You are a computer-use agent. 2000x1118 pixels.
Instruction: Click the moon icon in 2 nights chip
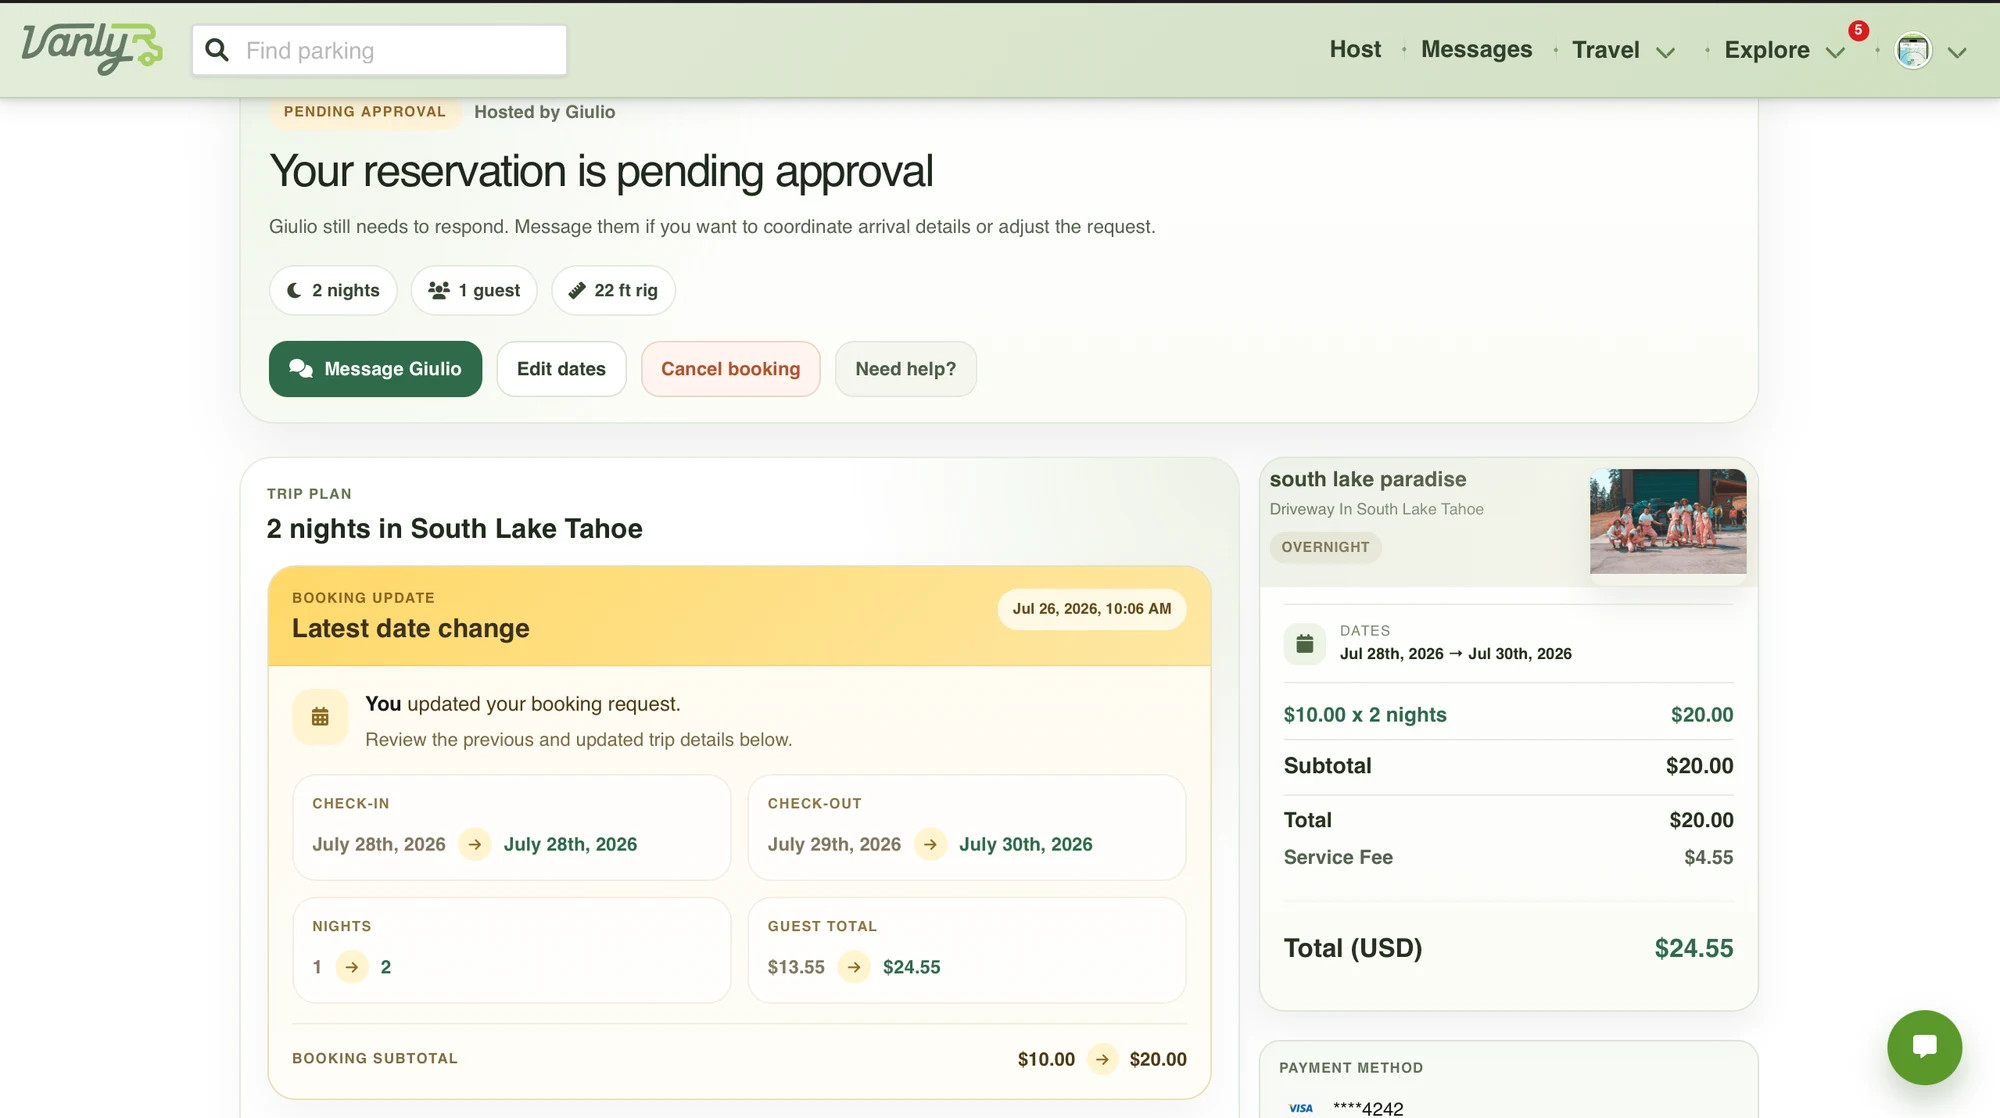(294, 290)
